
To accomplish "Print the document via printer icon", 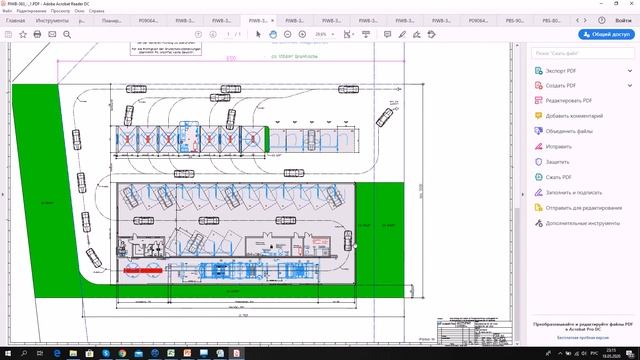I will (x=37, y=34).
